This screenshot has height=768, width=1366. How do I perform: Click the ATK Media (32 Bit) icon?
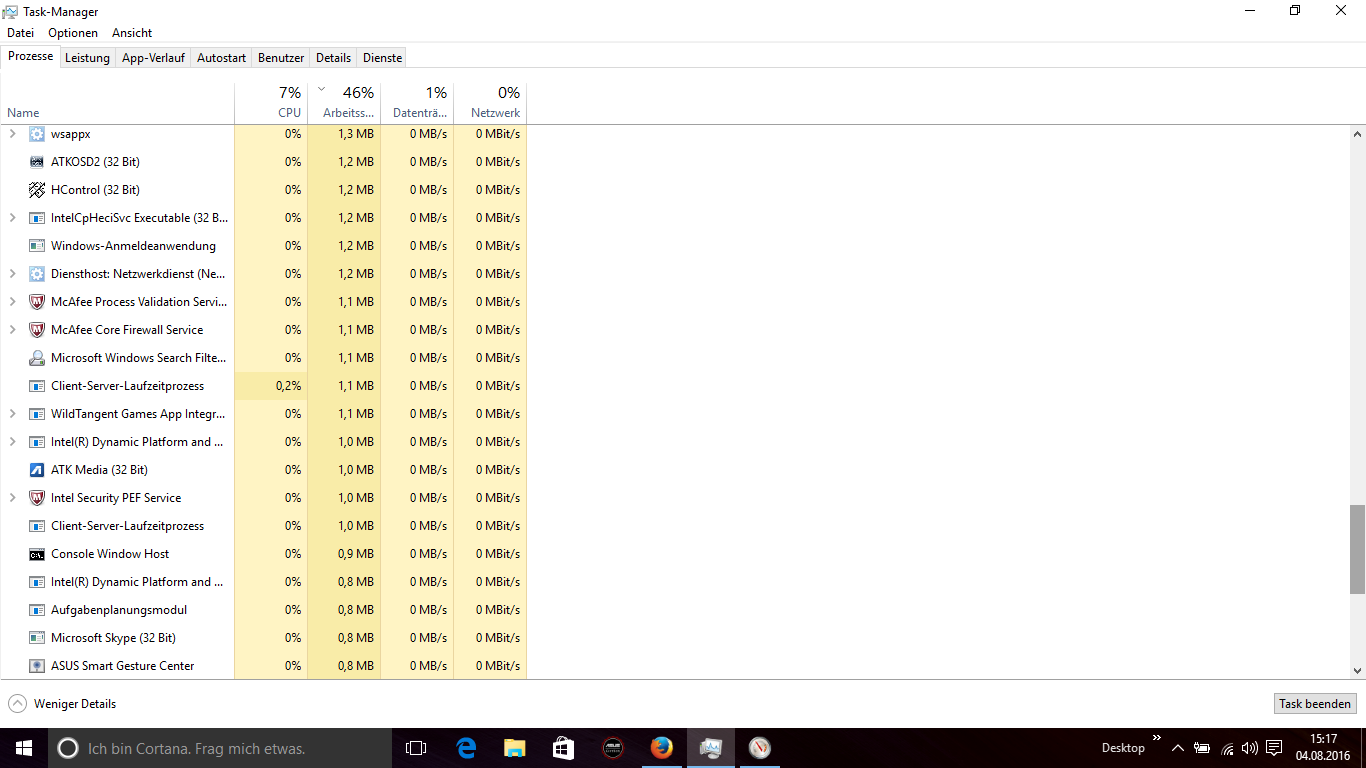click(37, 470)
